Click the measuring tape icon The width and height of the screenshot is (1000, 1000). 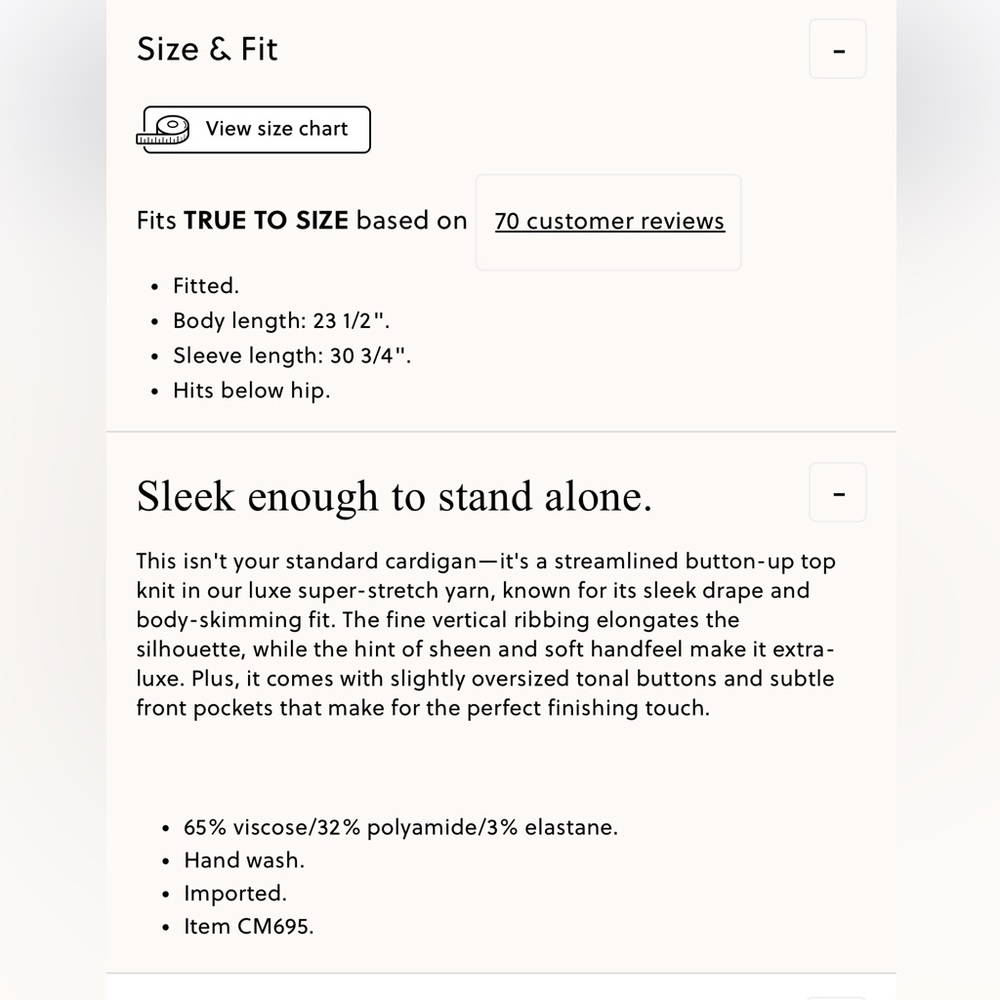pyautogui.click(x=163, y=130)
